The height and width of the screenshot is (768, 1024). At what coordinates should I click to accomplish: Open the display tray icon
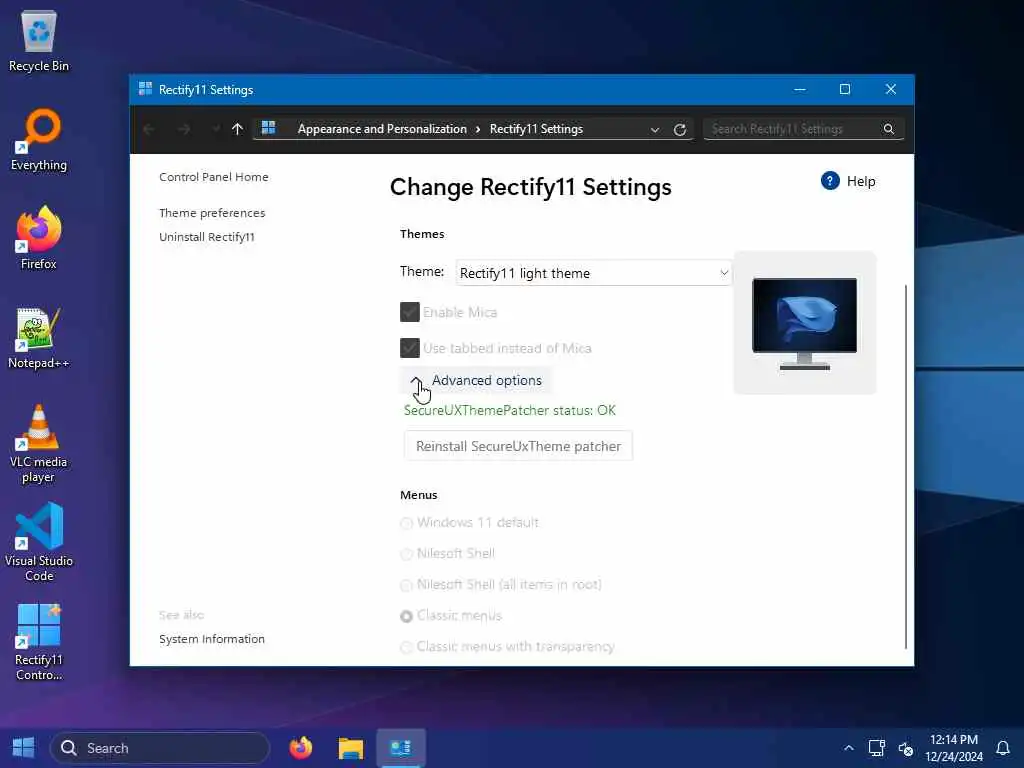tap(876, 748)
